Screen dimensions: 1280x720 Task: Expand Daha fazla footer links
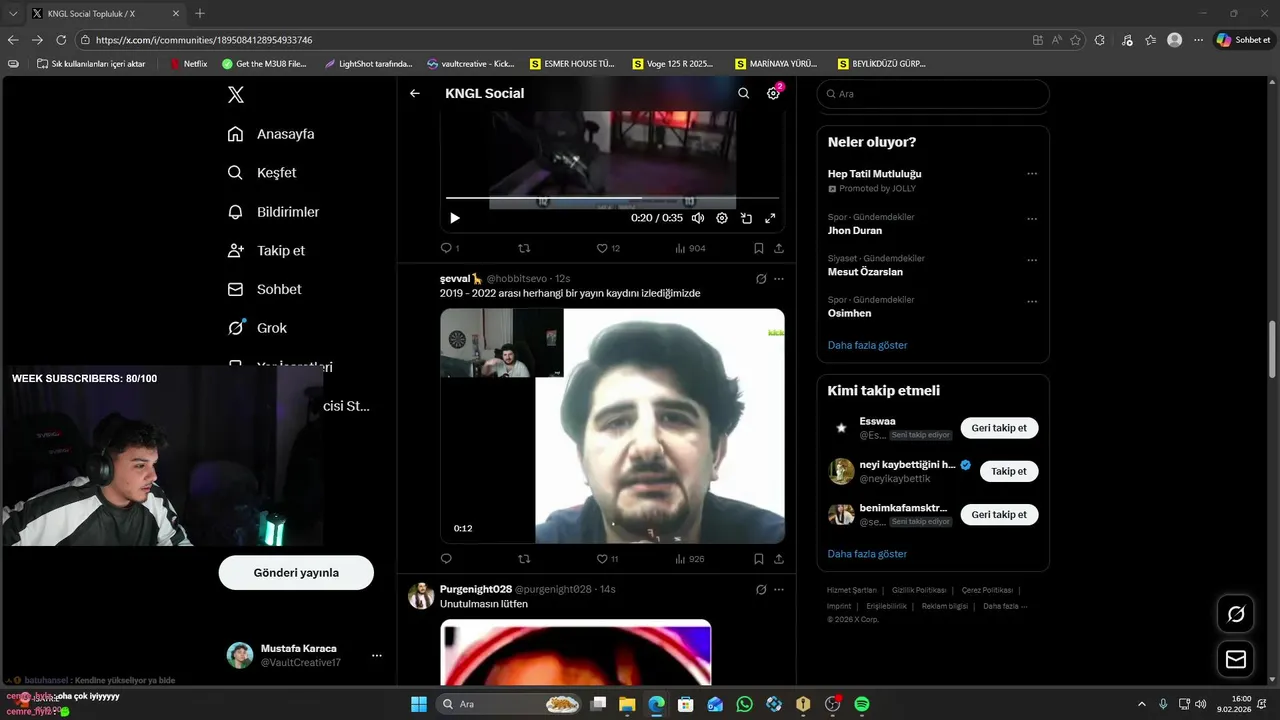(x=1004, y=606)
